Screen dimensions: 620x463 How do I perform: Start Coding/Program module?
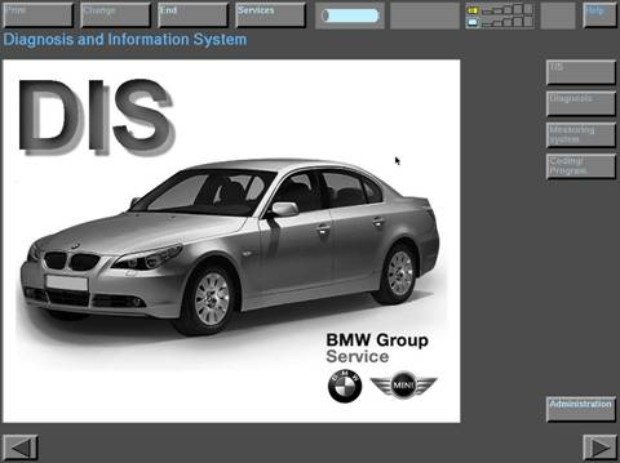pos(581,166)
